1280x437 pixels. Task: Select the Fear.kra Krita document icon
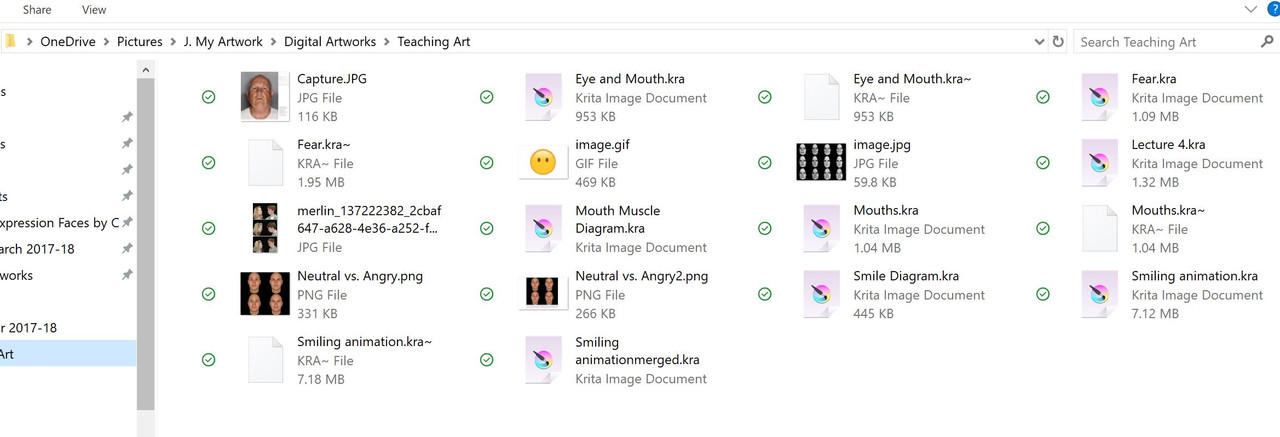[x=1099, y=97]
